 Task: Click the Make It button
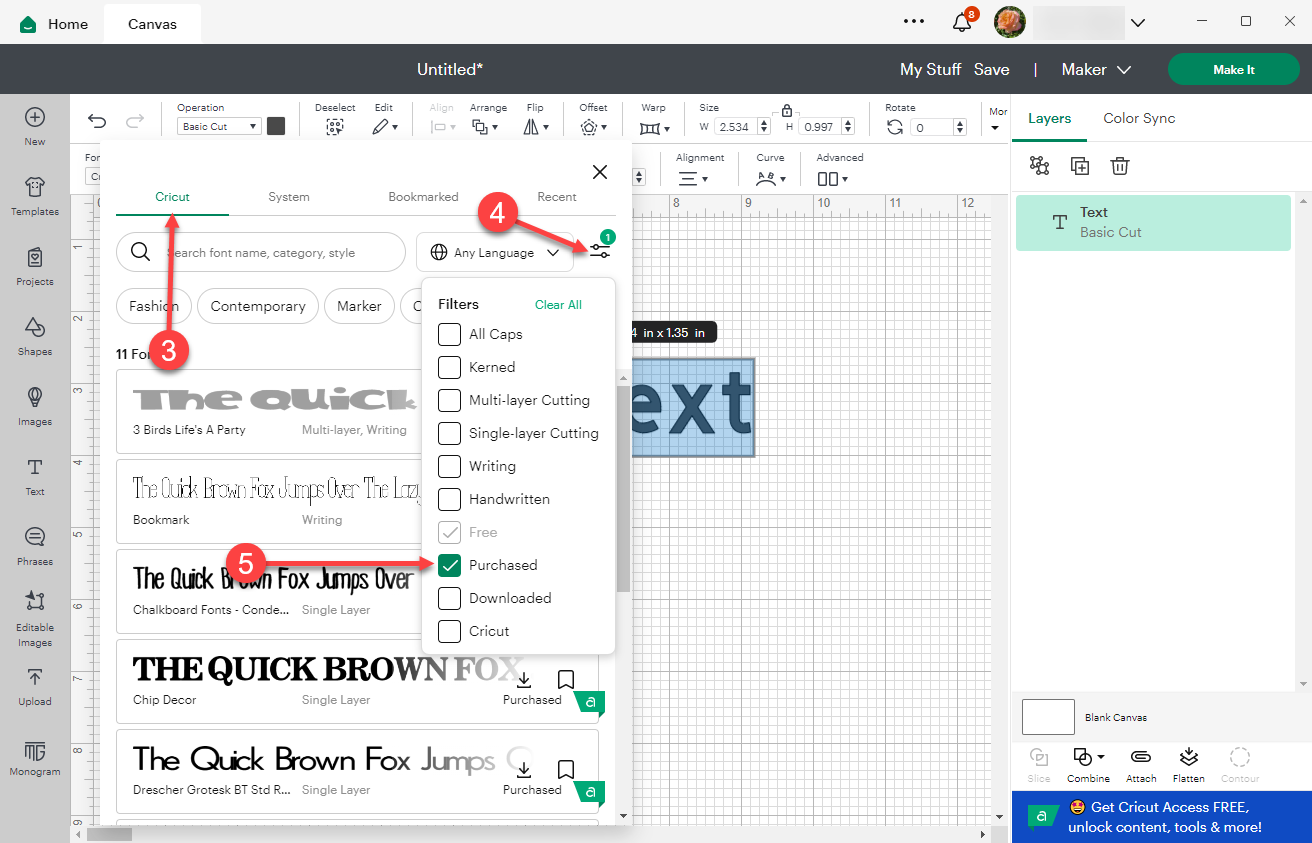click(x=1233, y=69)
